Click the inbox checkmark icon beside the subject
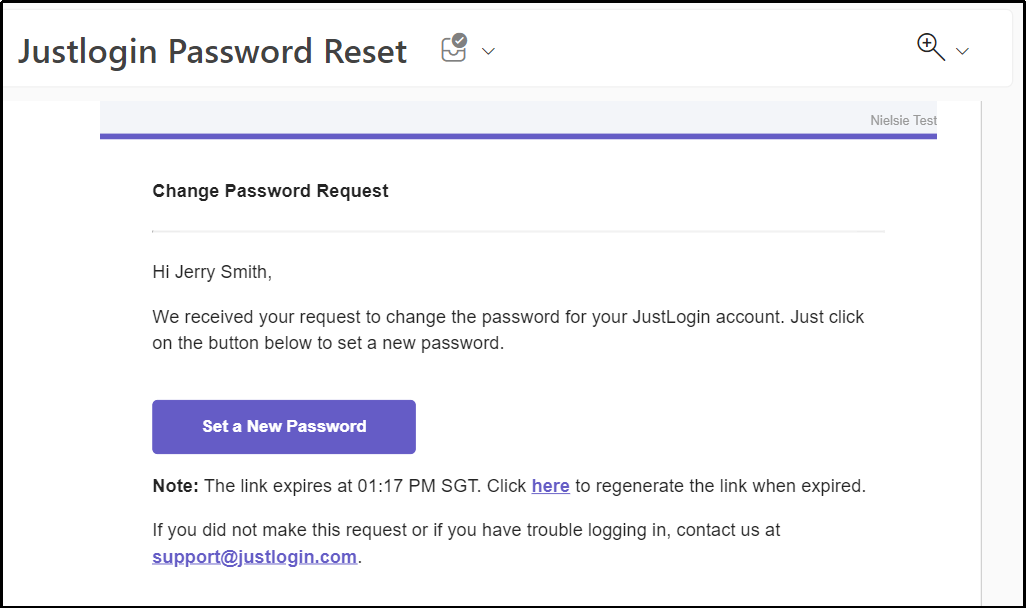The width and height of the screenshot is (1026, 608). pos(454,49)
